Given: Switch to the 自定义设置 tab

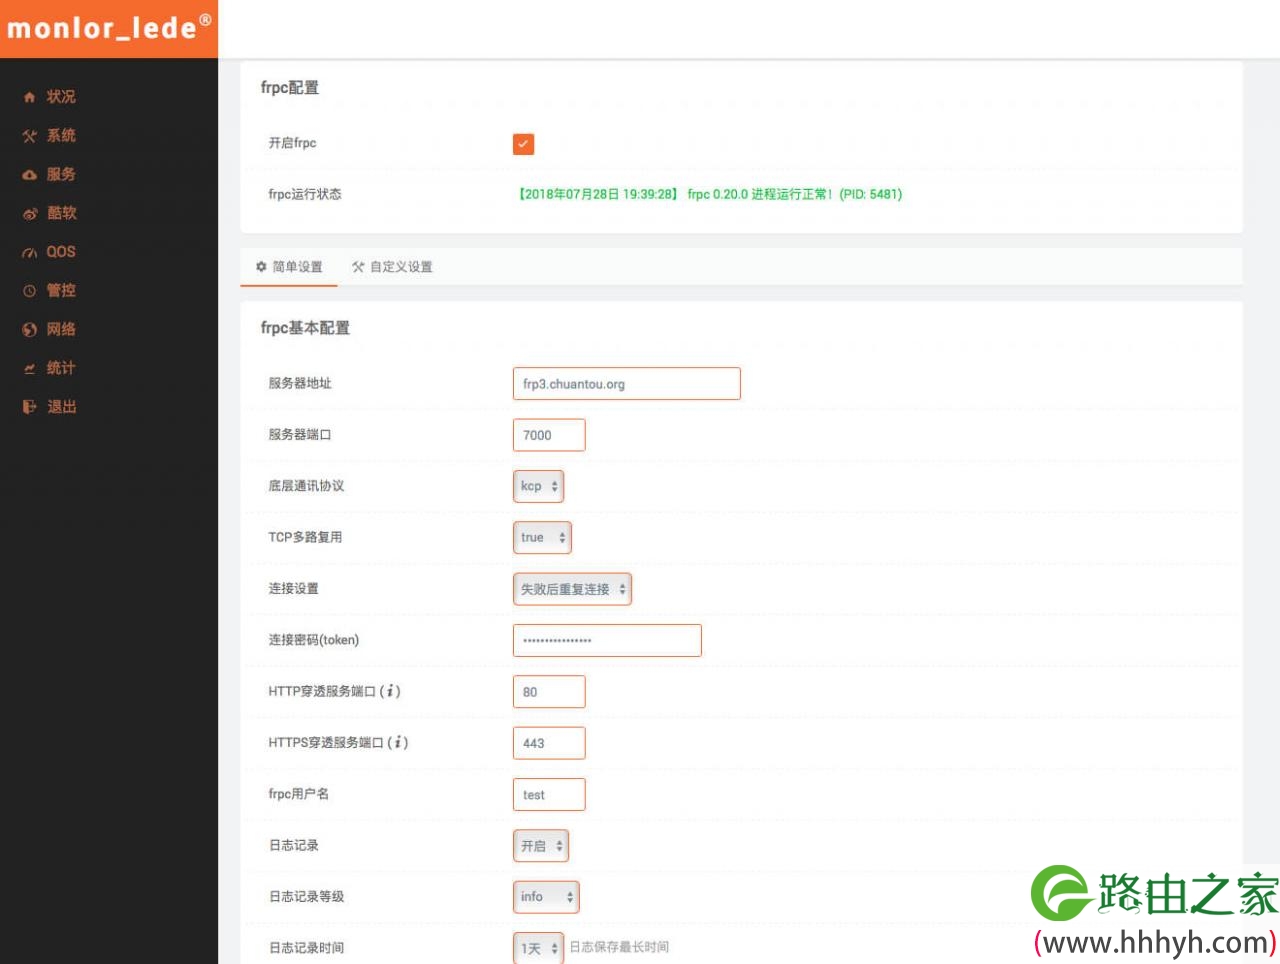Looking at the screenshot, I should (x=392, y=267).
